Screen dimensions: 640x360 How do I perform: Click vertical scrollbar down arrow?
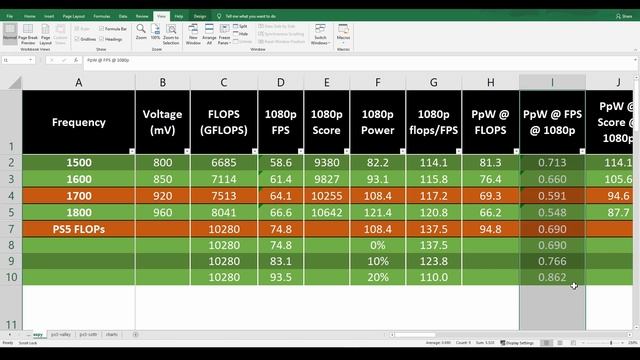point(636,327)
